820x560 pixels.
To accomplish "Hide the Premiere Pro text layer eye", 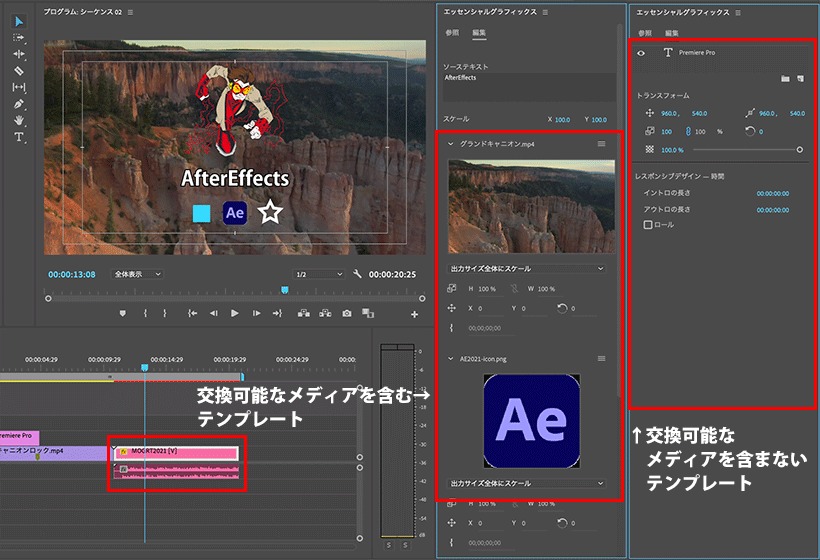I will [641, 53].
